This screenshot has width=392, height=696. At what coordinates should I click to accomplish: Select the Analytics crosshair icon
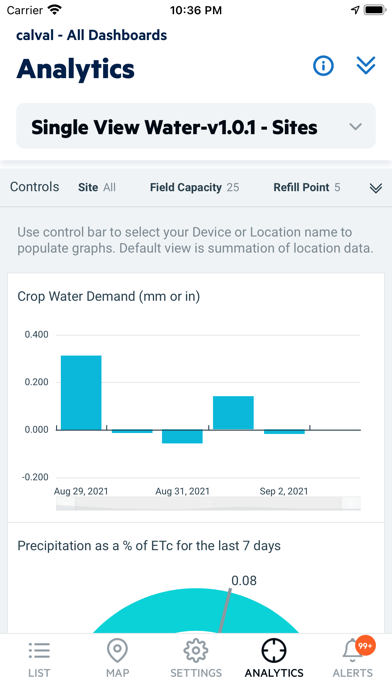[274, 650]
